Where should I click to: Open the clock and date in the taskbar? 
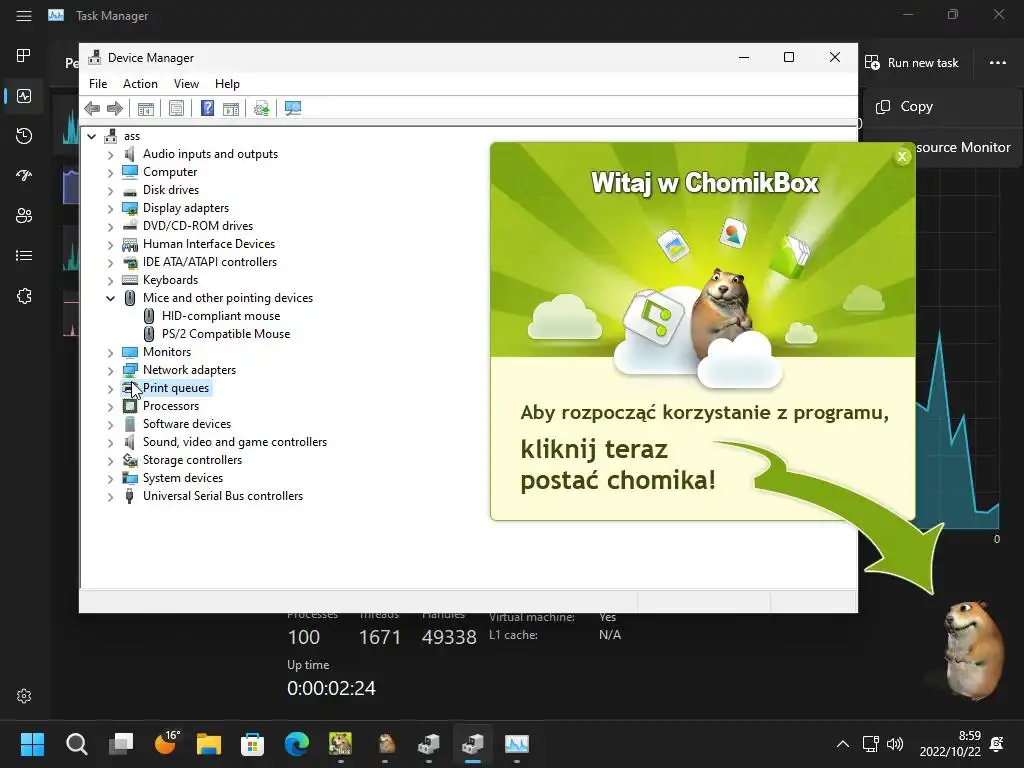pyautogui.click(x=950, y=744)
